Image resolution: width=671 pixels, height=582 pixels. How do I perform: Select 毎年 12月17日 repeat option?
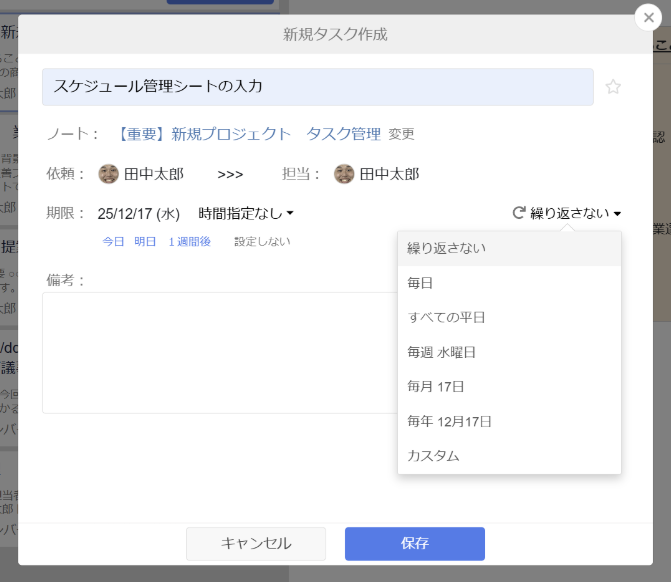click(x=509, y=422)
